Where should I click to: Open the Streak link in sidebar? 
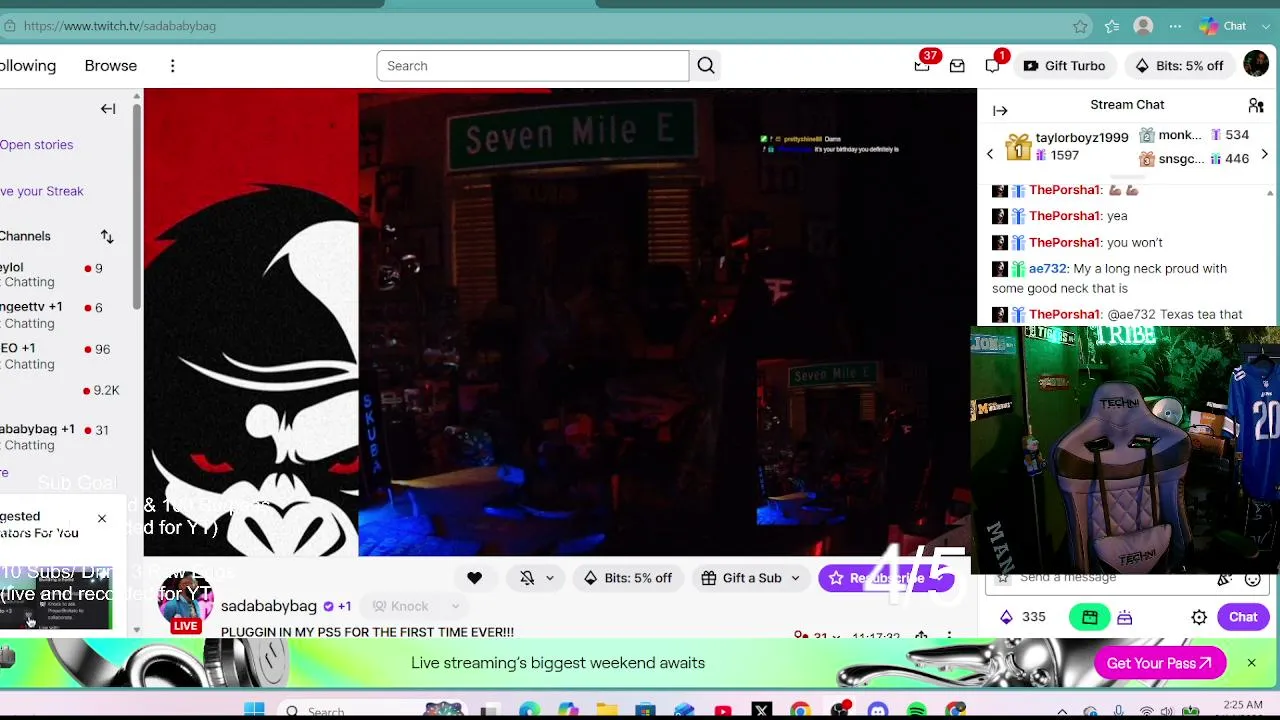(41, 191)
